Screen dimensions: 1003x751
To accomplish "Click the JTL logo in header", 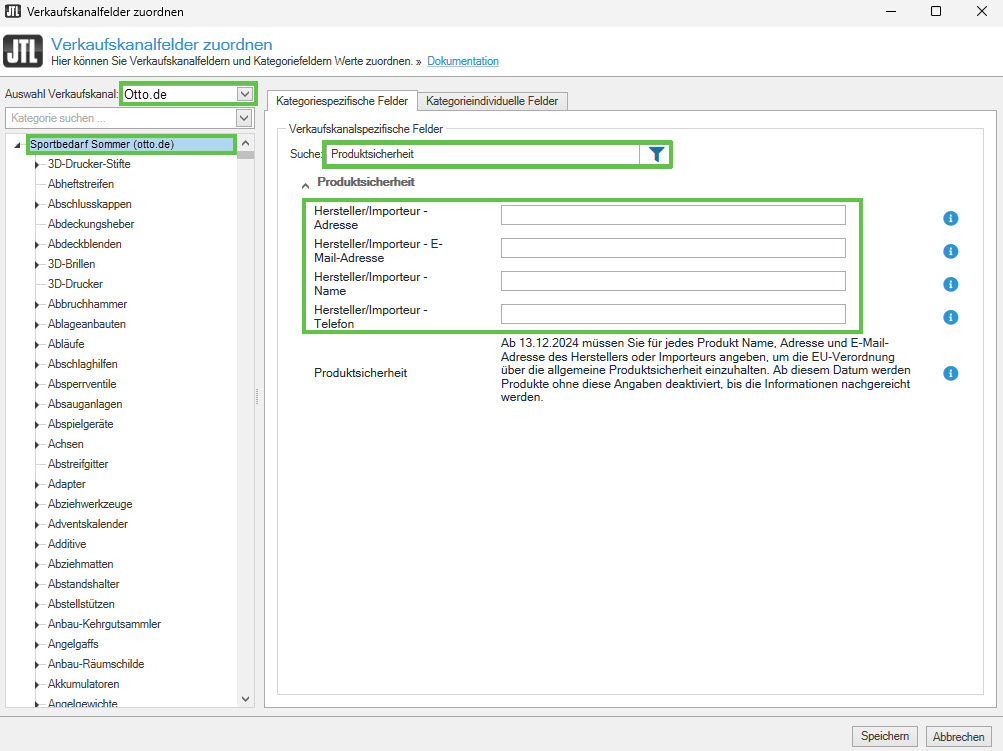I will tap(23, 52).
